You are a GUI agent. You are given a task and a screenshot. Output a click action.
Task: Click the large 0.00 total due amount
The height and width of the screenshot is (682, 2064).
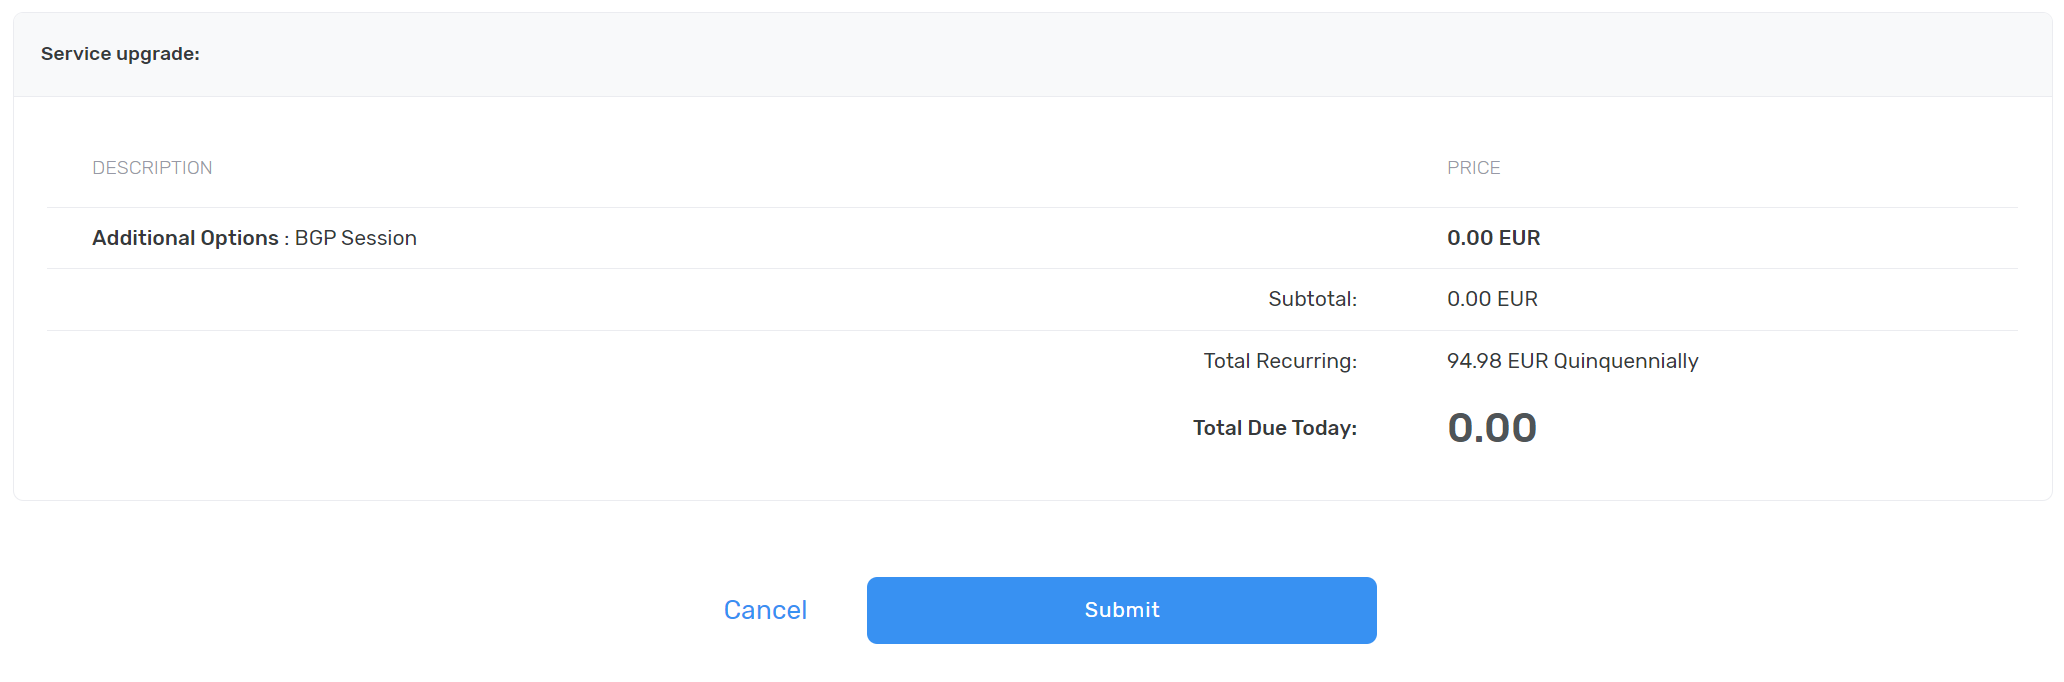tap(1491, 428)
